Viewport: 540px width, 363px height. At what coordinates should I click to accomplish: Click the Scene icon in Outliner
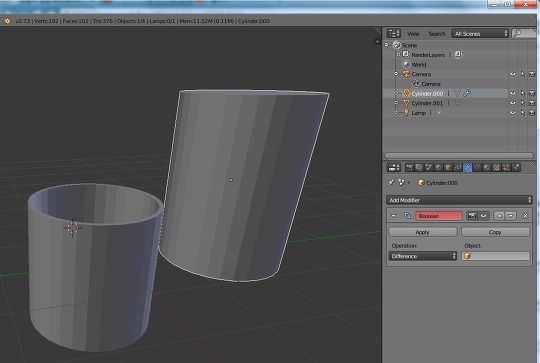click(397, 45)
